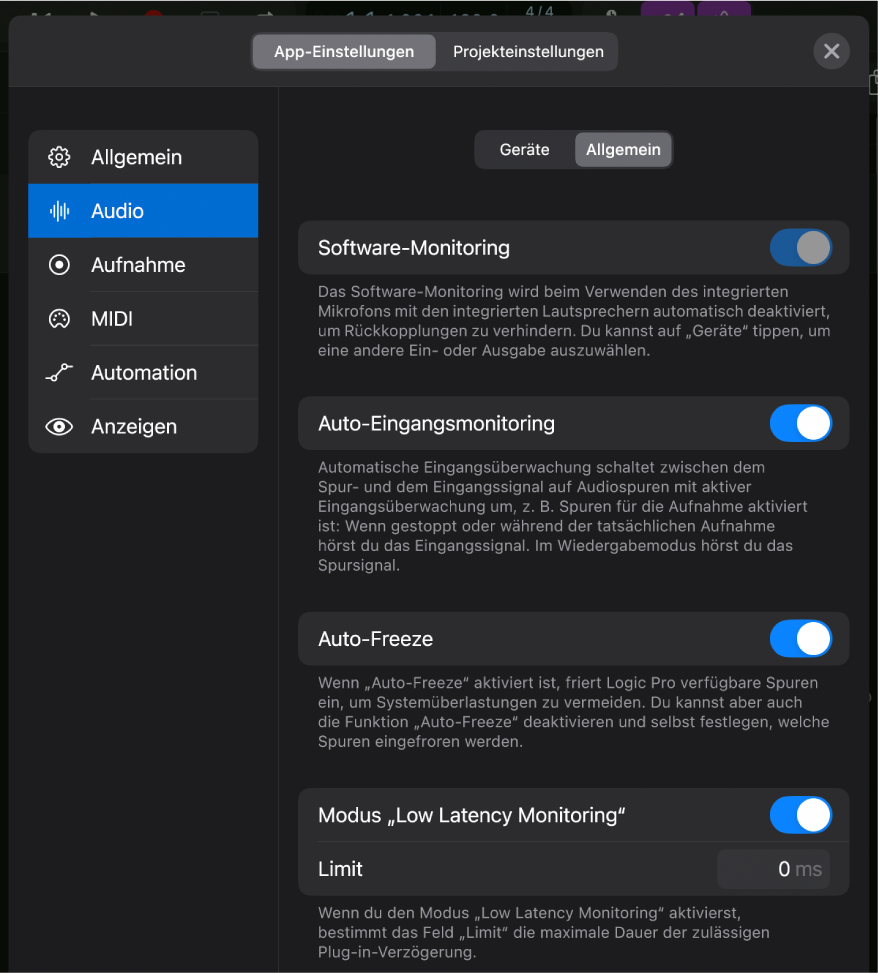The width and height of the screenshot is (878, 974).
Task: Enable the Software-Monitoring switch
Action: 800,248
